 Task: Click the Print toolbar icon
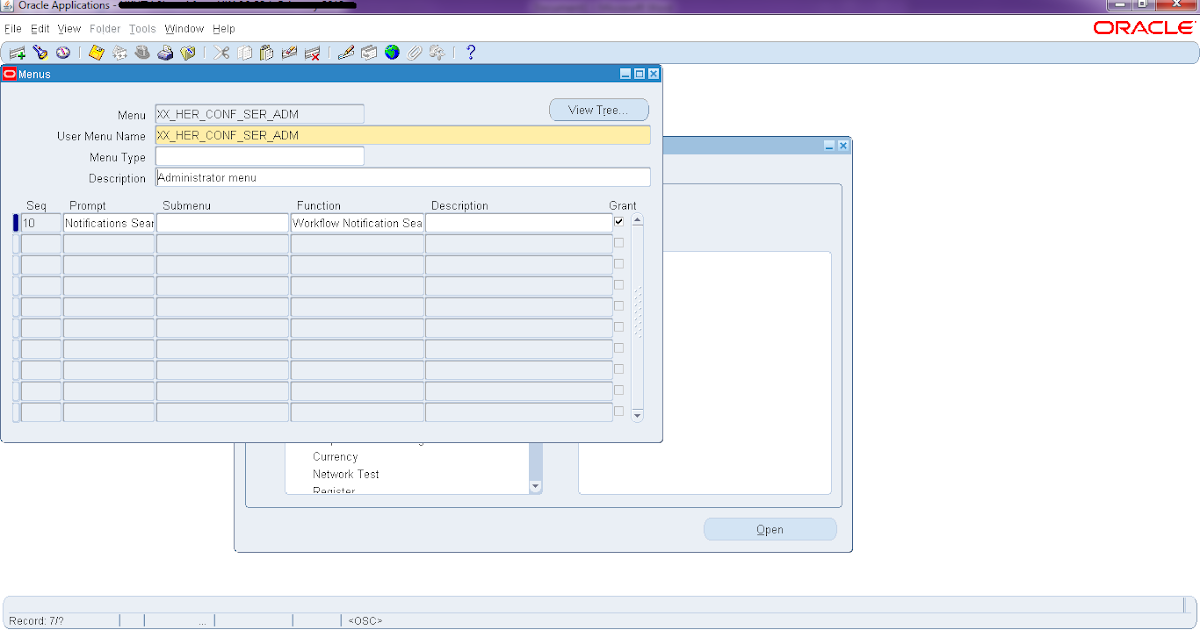click(165, 53)
